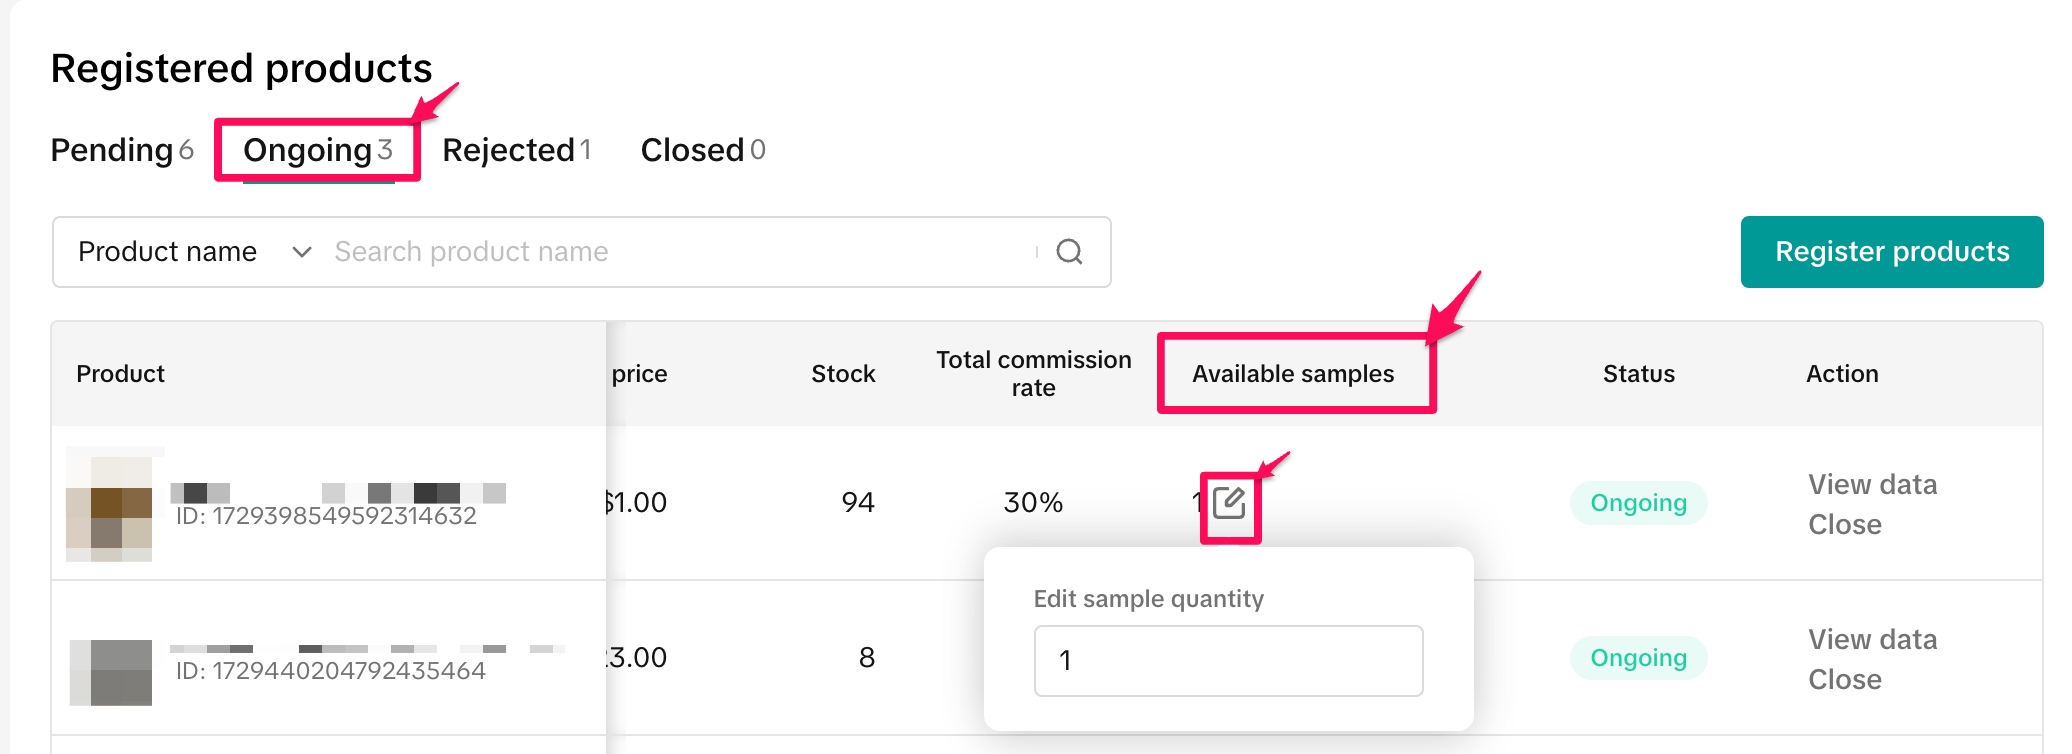The width and height of the screenshot is (2072, 754).
Task: Click the edit sample quantity pencil icon
Action: click(x=1229, y=502)
